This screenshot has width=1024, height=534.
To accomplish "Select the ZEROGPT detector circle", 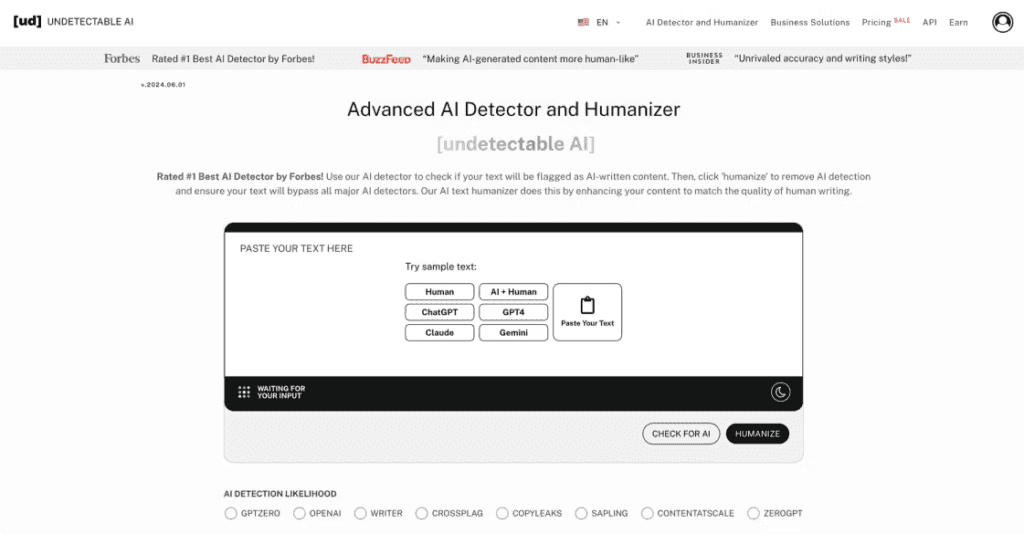I will tap(754, 513).
